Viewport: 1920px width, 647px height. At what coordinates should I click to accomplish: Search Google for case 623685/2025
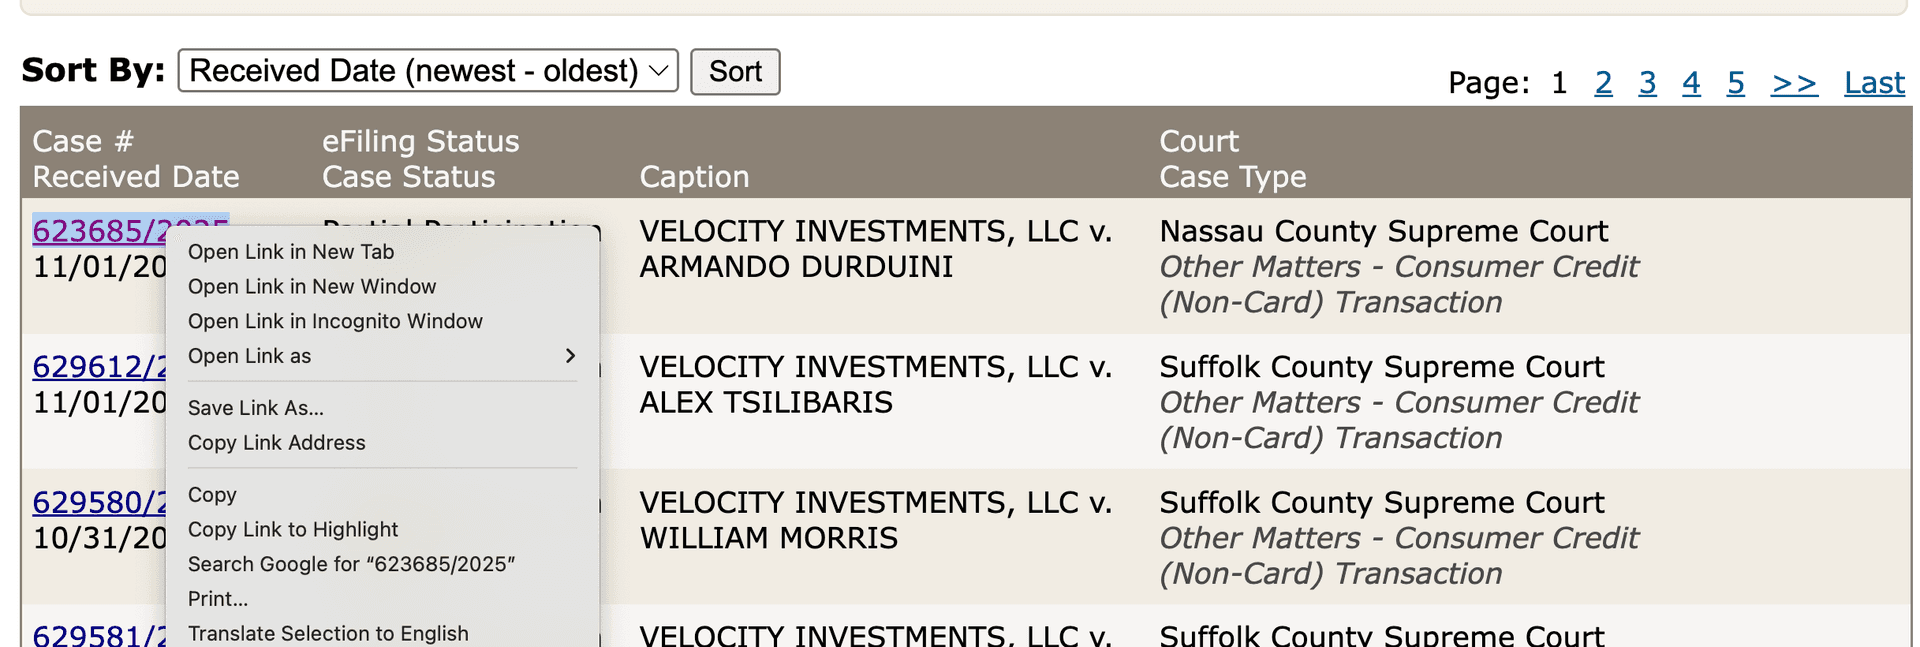[351, 563]
